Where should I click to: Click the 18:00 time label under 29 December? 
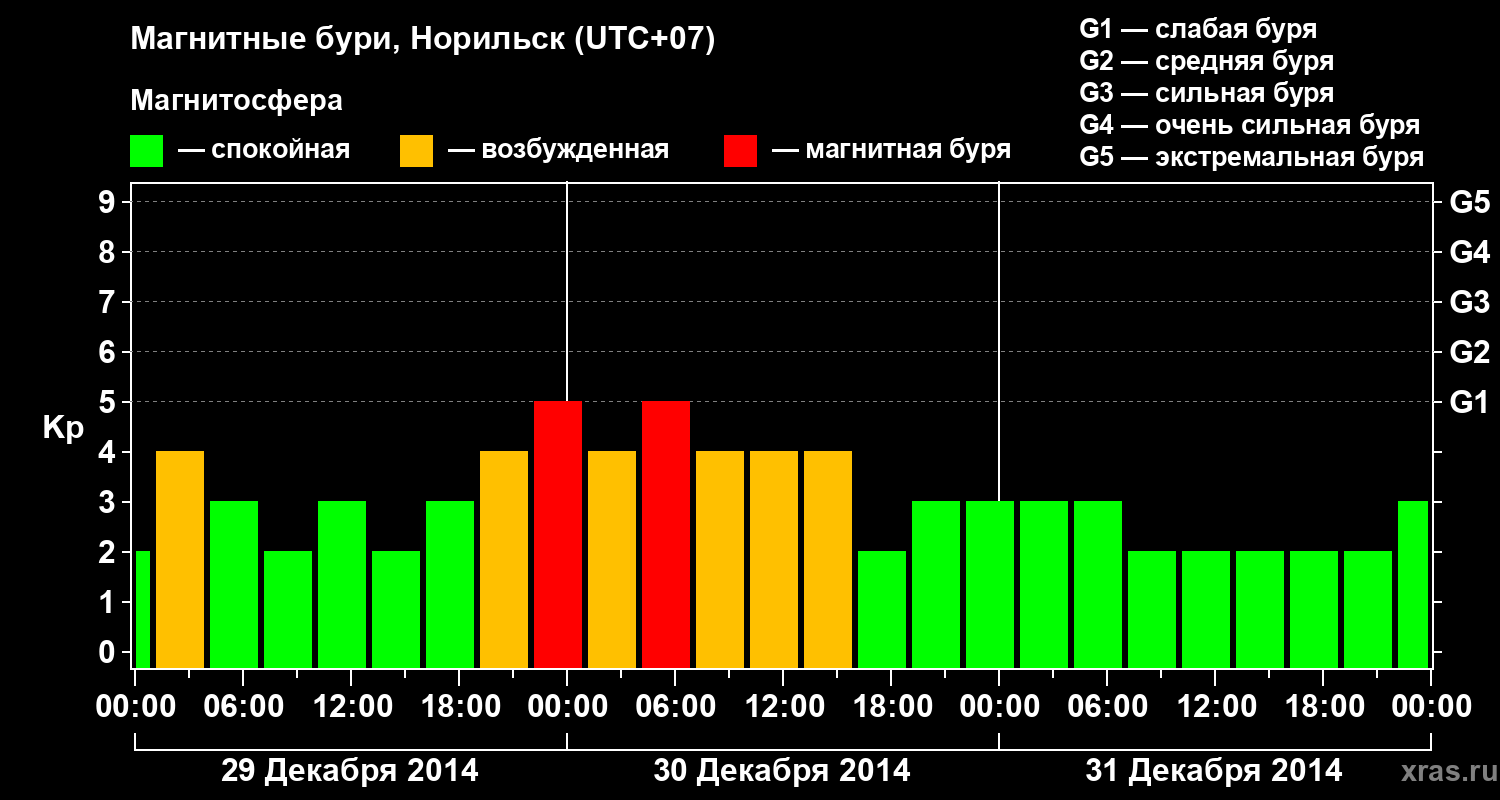pyautogui.click(x=459, y=707)
